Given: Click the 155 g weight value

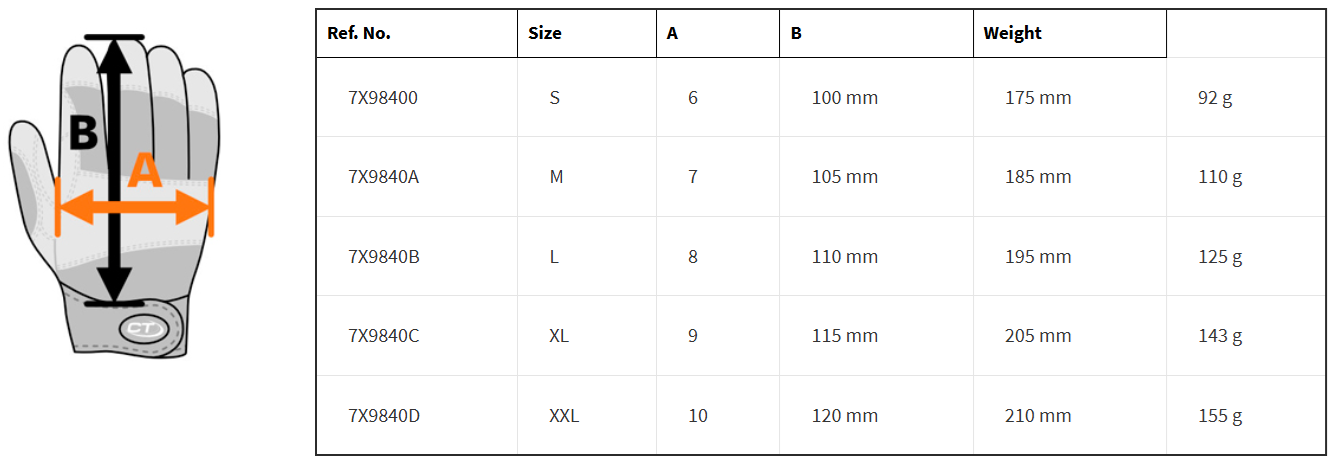Looking at the screenshot, I should pos(1219,416).
